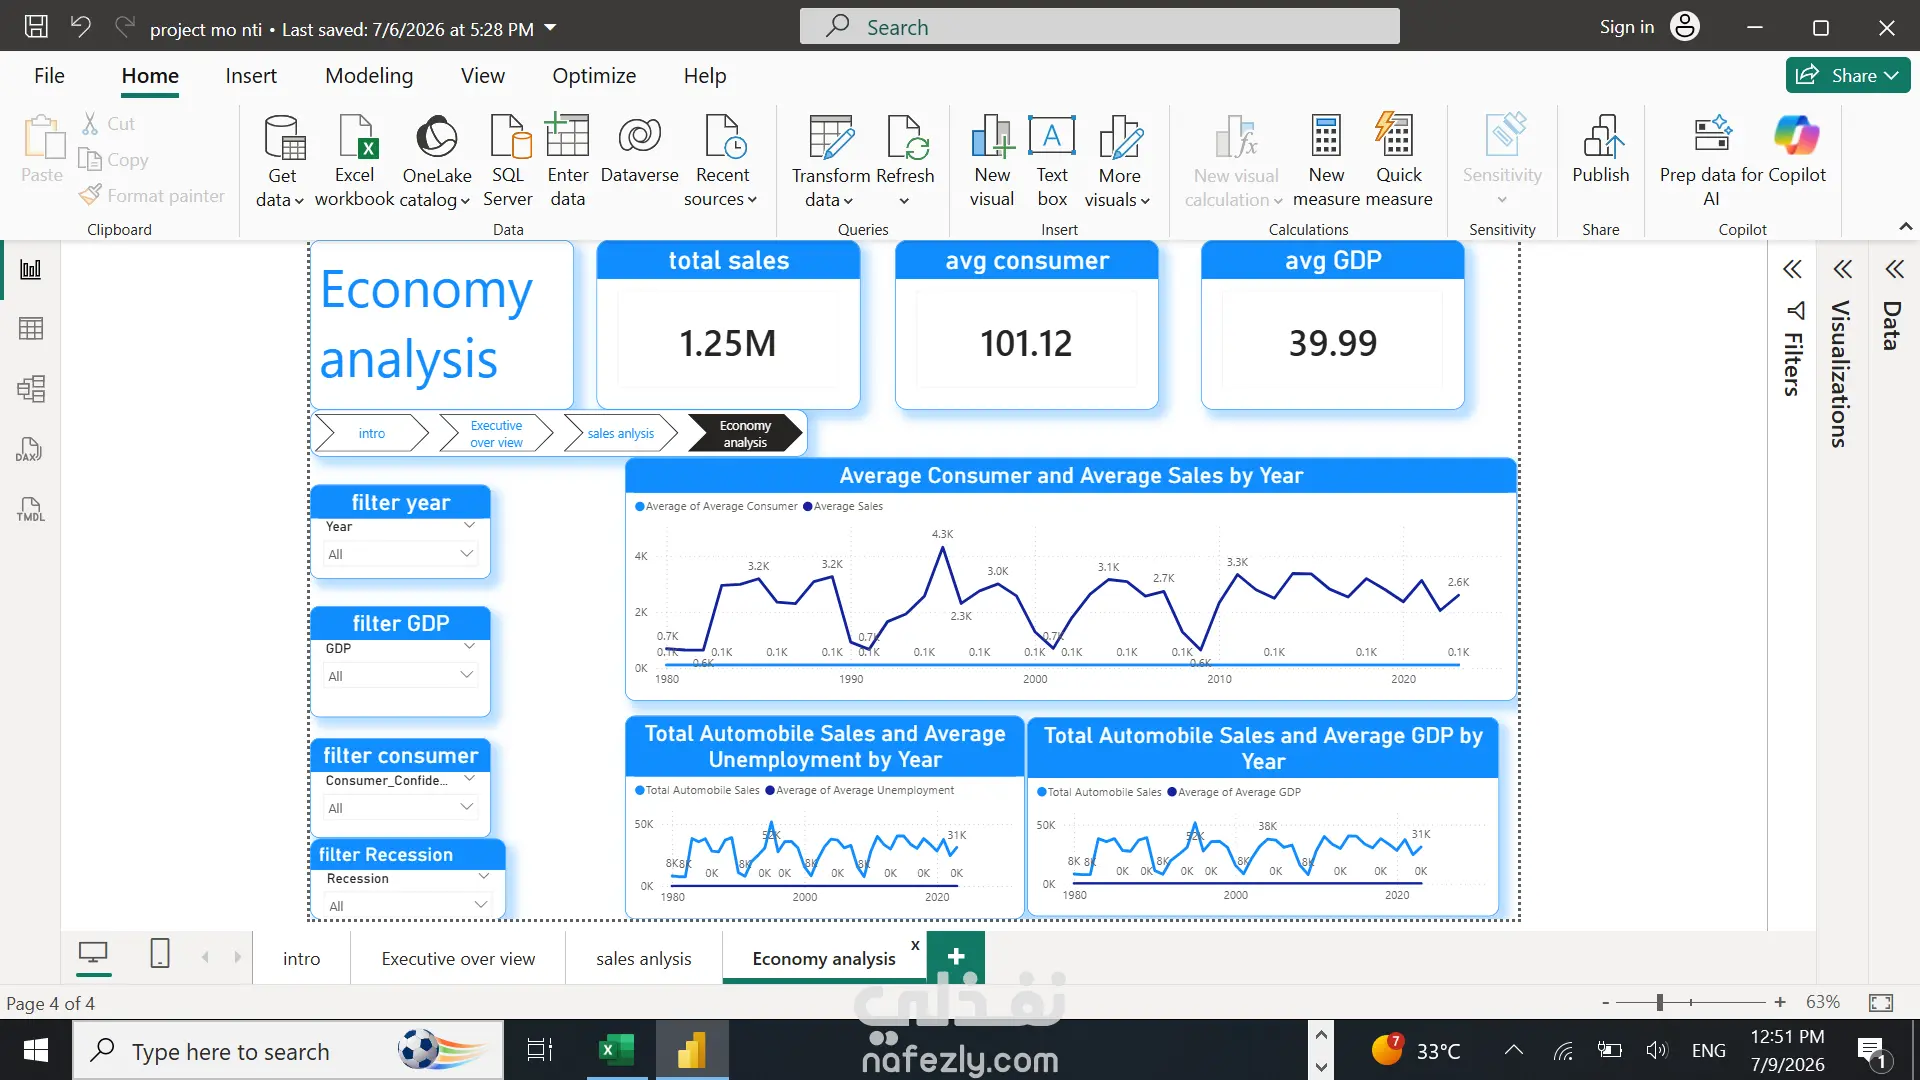
Task: Switch to Table view in sidebar
Action: [x=31, y=329]
